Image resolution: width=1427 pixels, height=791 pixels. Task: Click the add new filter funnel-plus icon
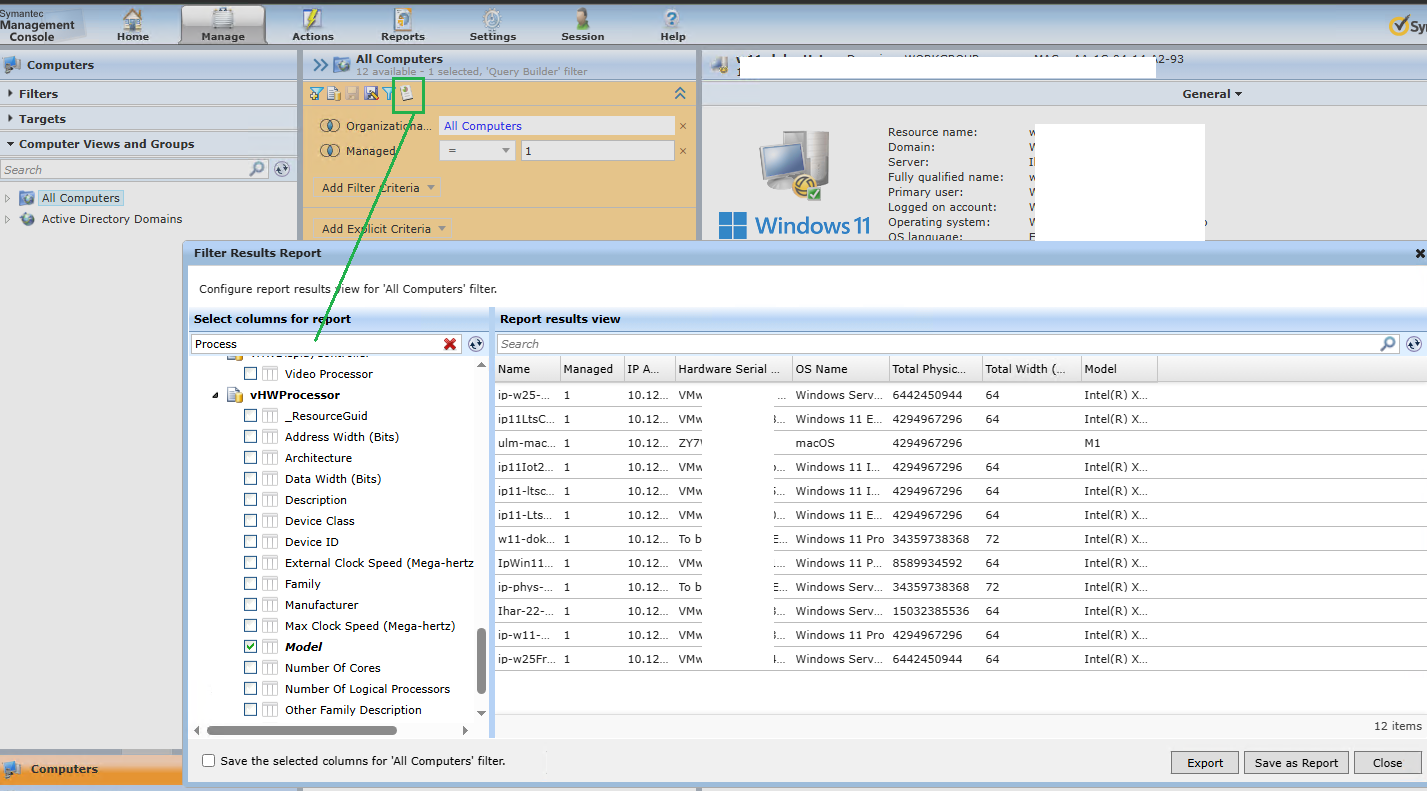coord(316,93)
